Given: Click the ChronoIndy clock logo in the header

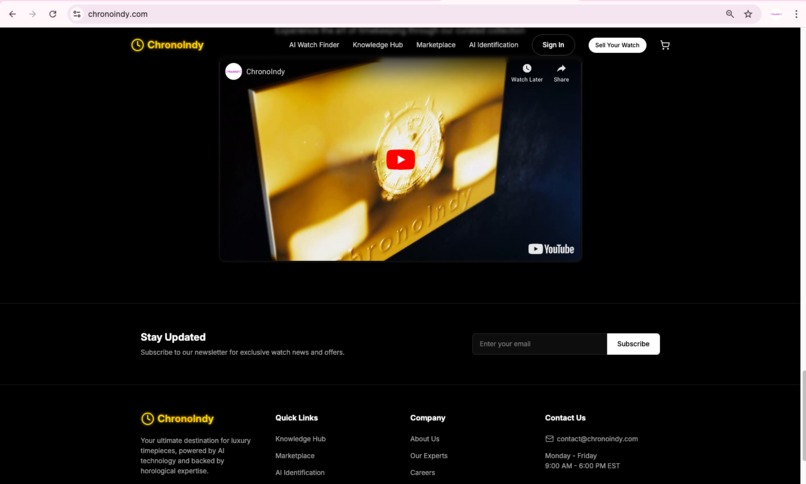Looking at the screenshot, I should coord(137,45).
